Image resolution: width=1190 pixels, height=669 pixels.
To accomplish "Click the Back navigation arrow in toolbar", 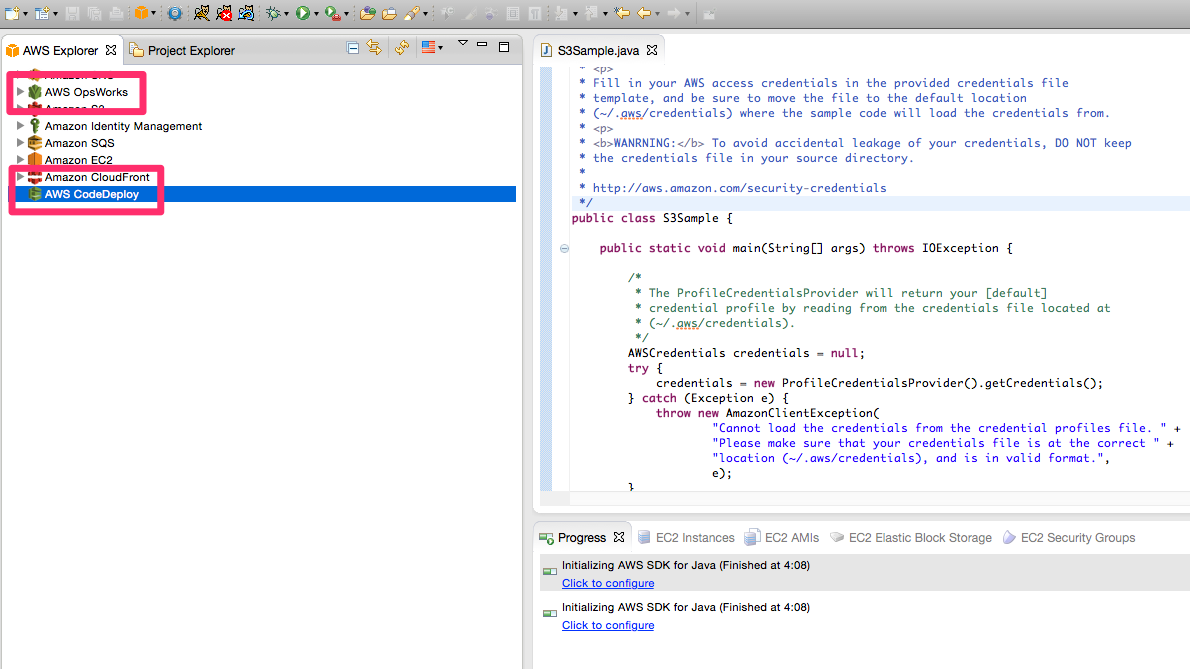I will (x=646, y=13).
